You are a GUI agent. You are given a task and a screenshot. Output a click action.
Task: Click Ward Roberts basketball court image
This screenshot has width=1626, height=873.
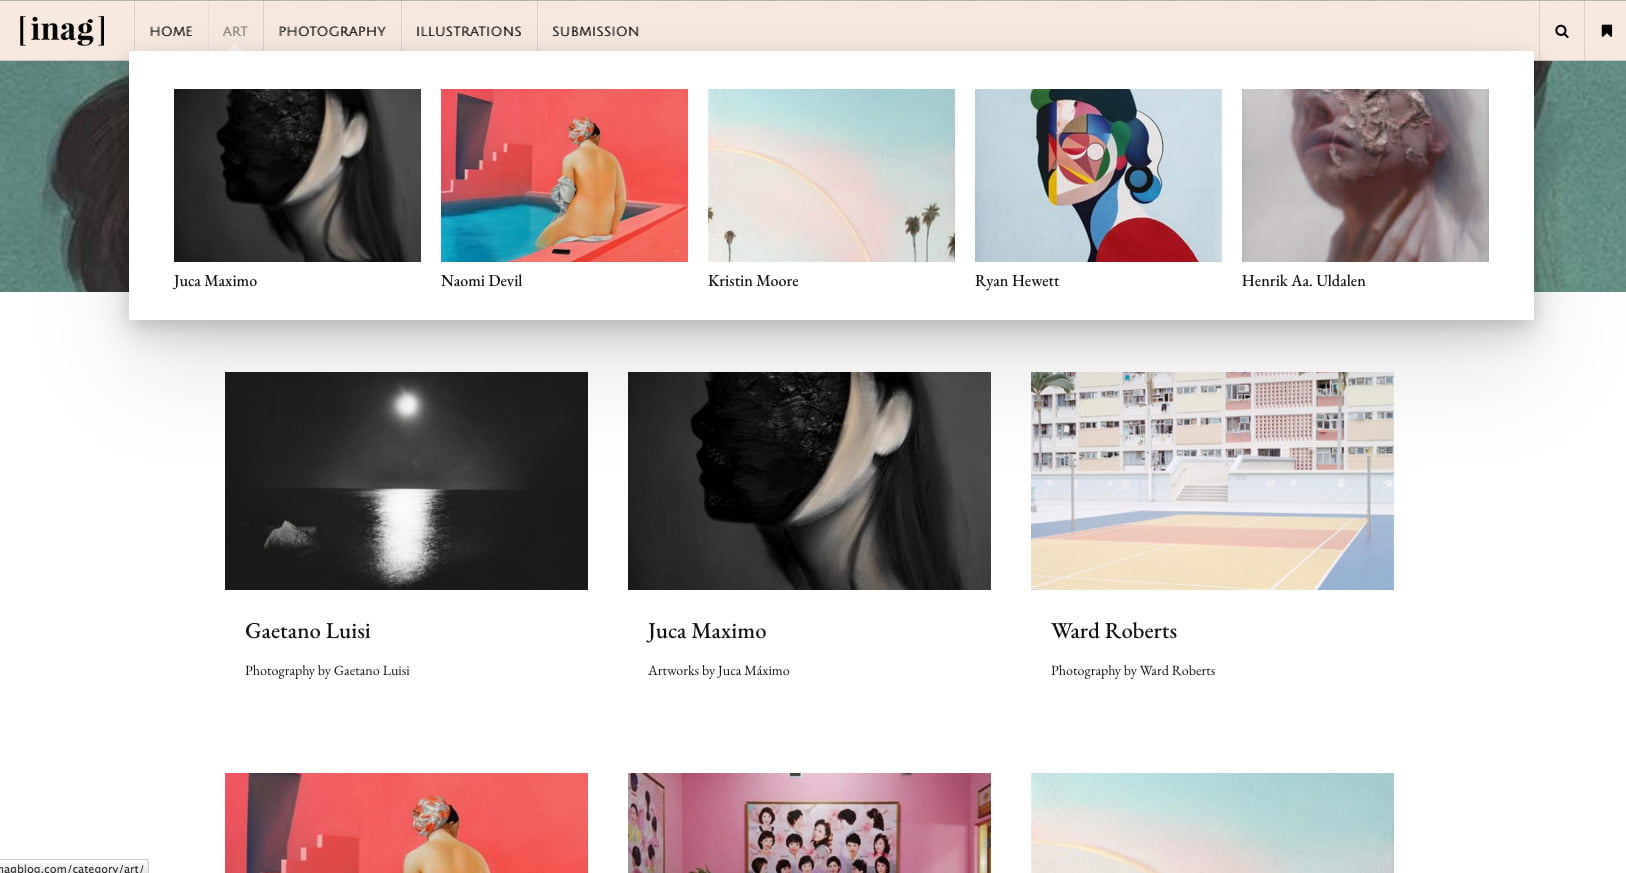pos(1212,480)
